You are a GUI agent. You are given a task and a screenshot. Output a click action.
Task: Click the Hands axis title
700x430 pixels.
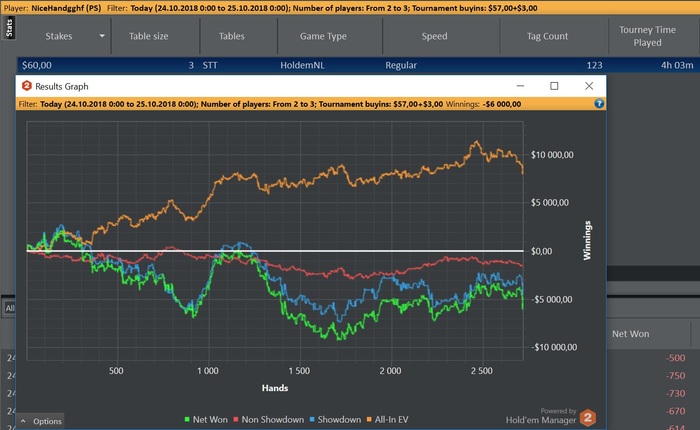tap(275, 388)
